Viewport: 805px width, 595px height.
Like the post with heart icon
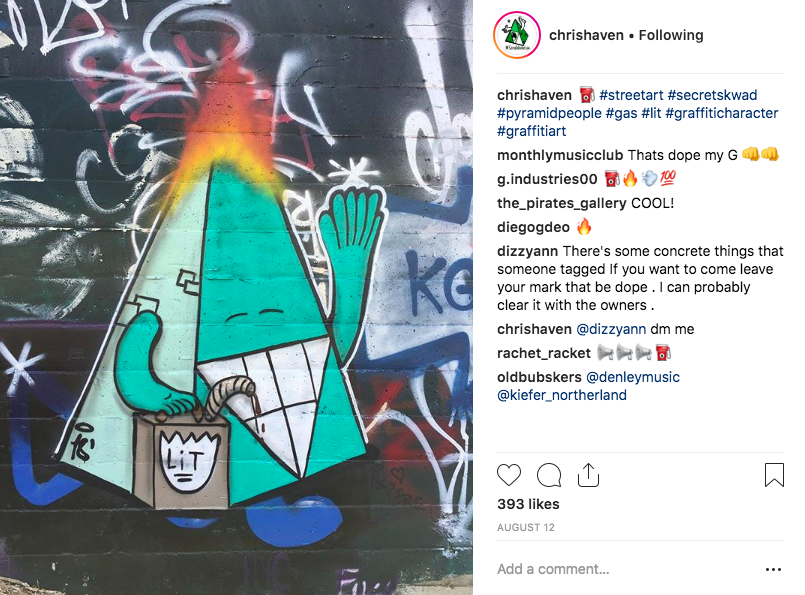coord(509,474)
